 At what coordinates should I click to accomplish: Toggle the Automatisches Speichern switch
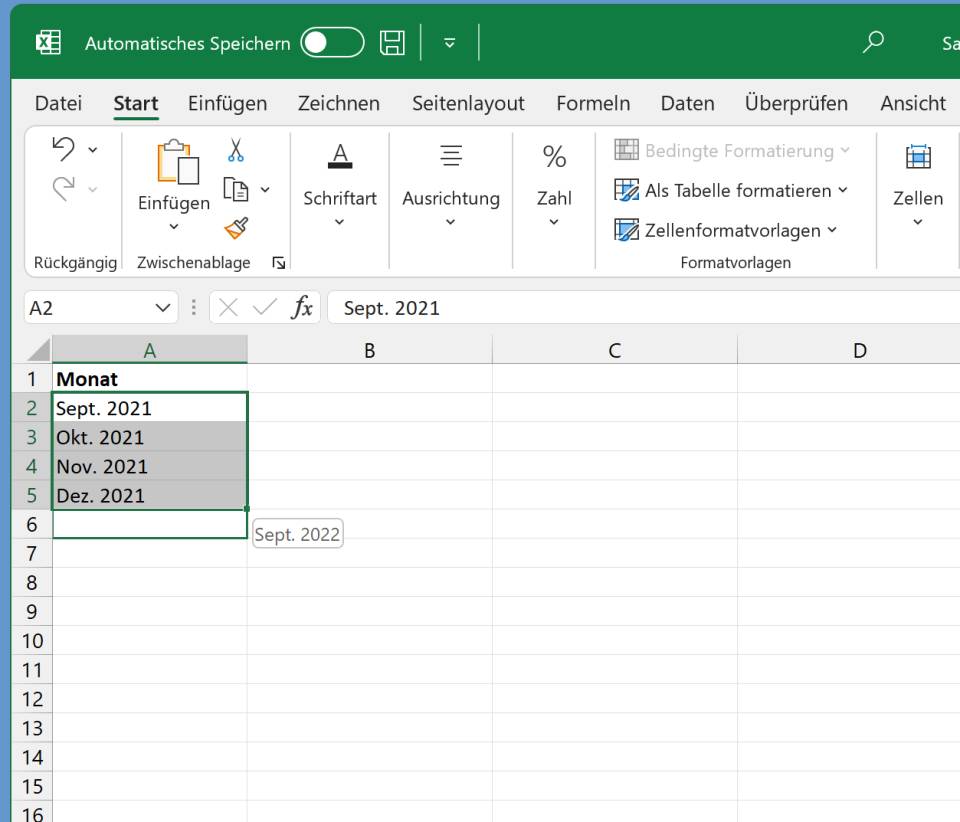pos(332,43)
